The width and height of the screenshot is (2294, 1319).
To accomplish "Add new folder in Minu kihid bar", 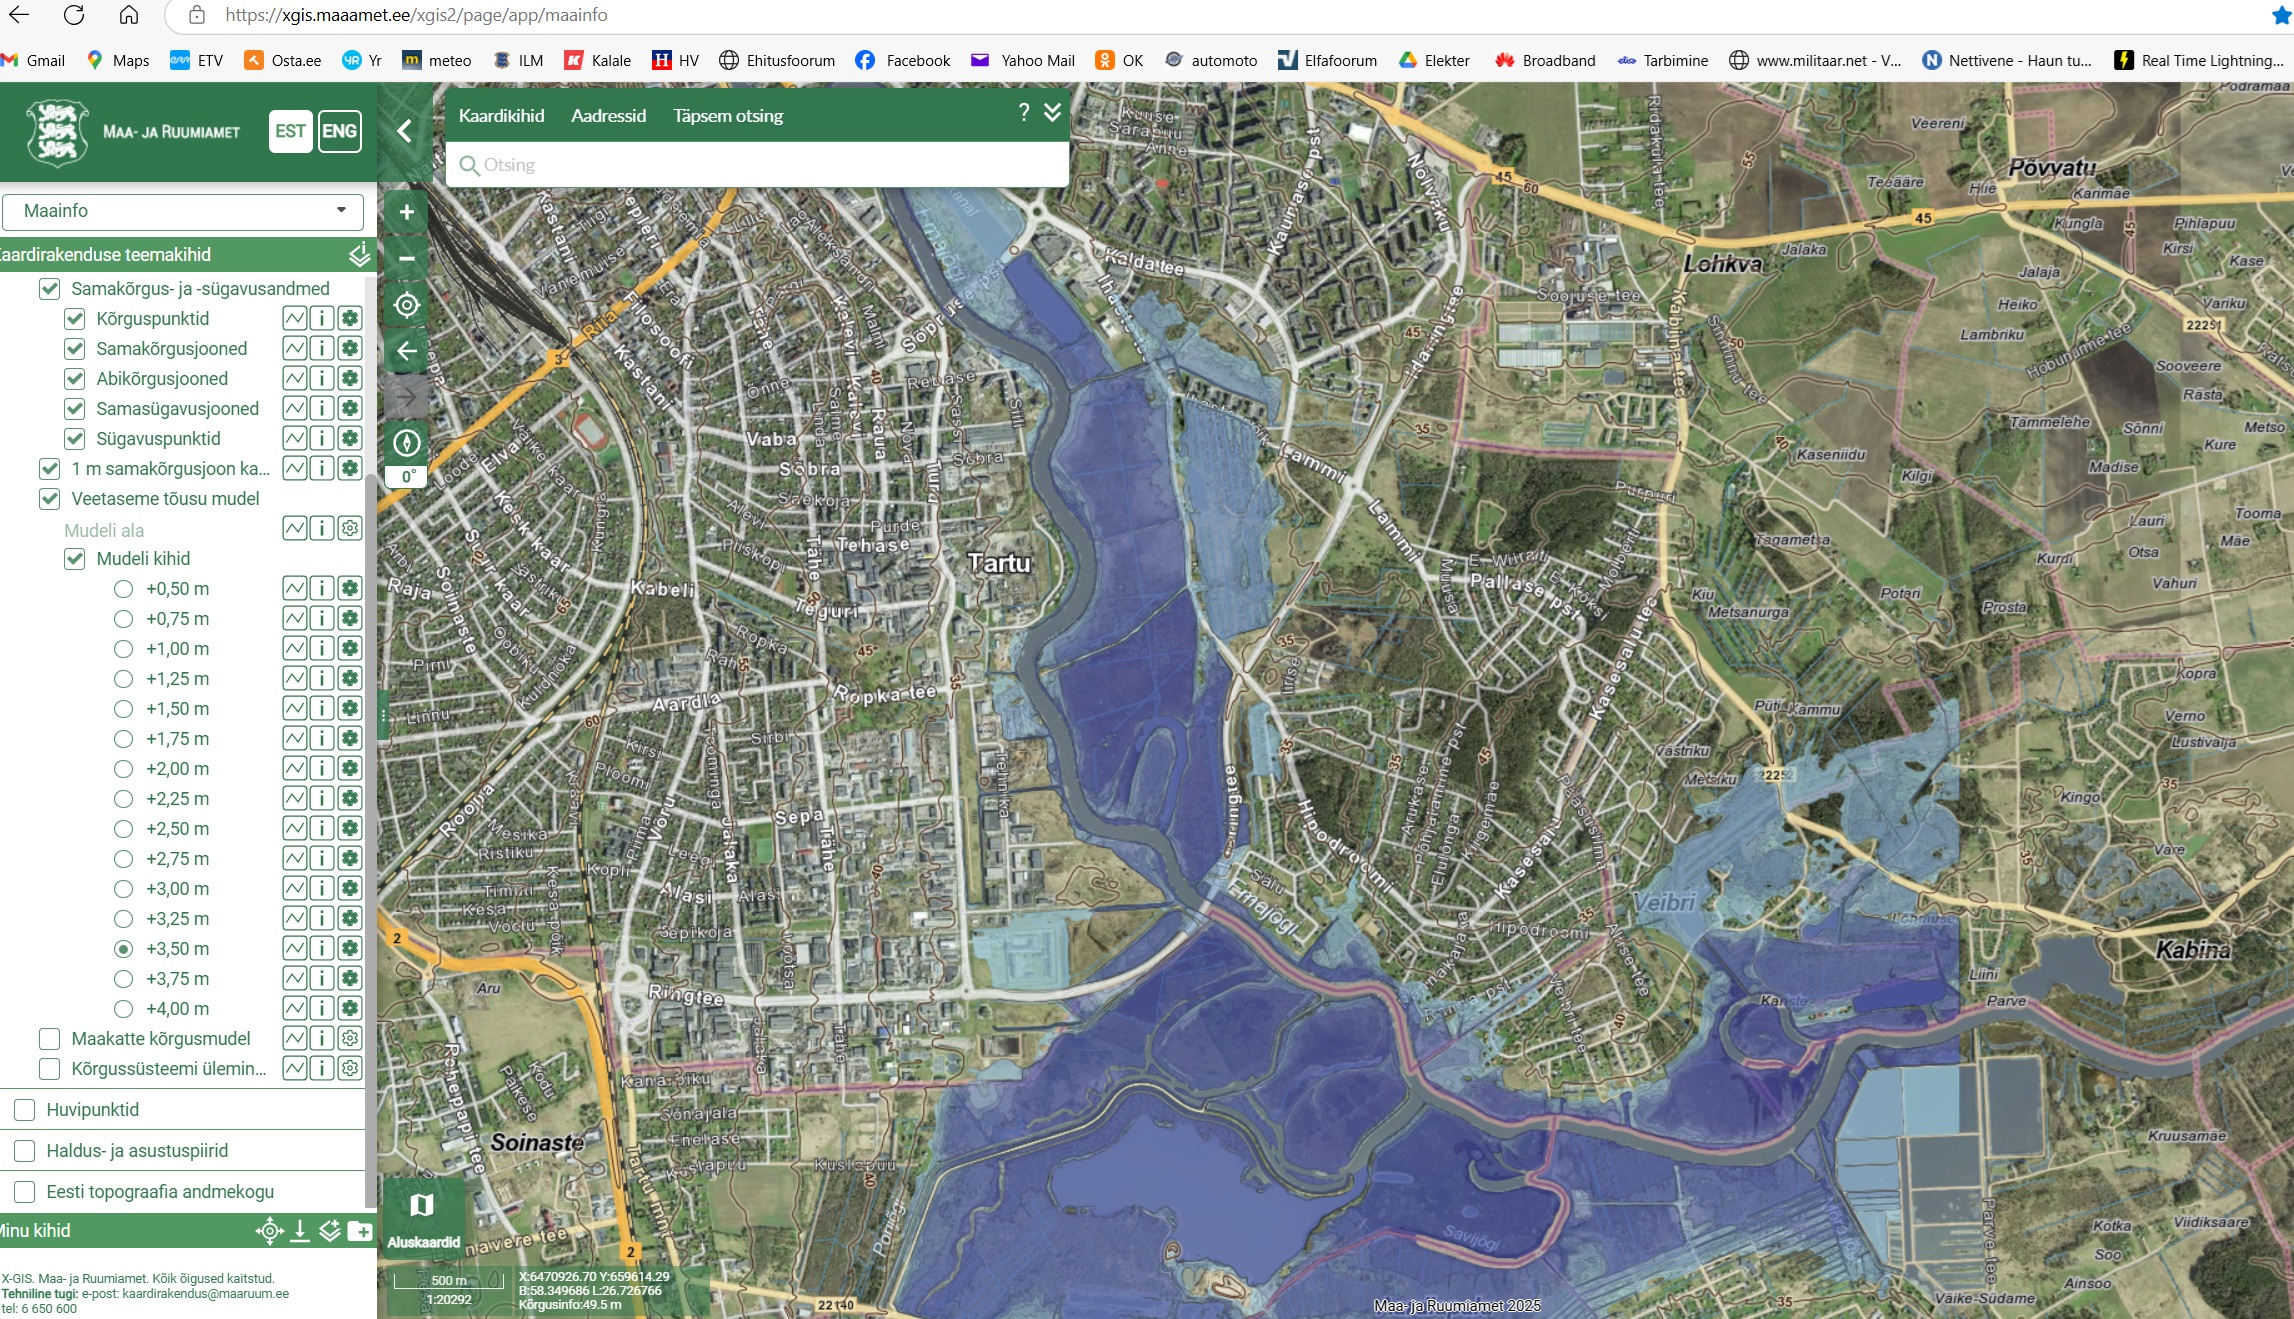I will click(x=359, y=1231).
